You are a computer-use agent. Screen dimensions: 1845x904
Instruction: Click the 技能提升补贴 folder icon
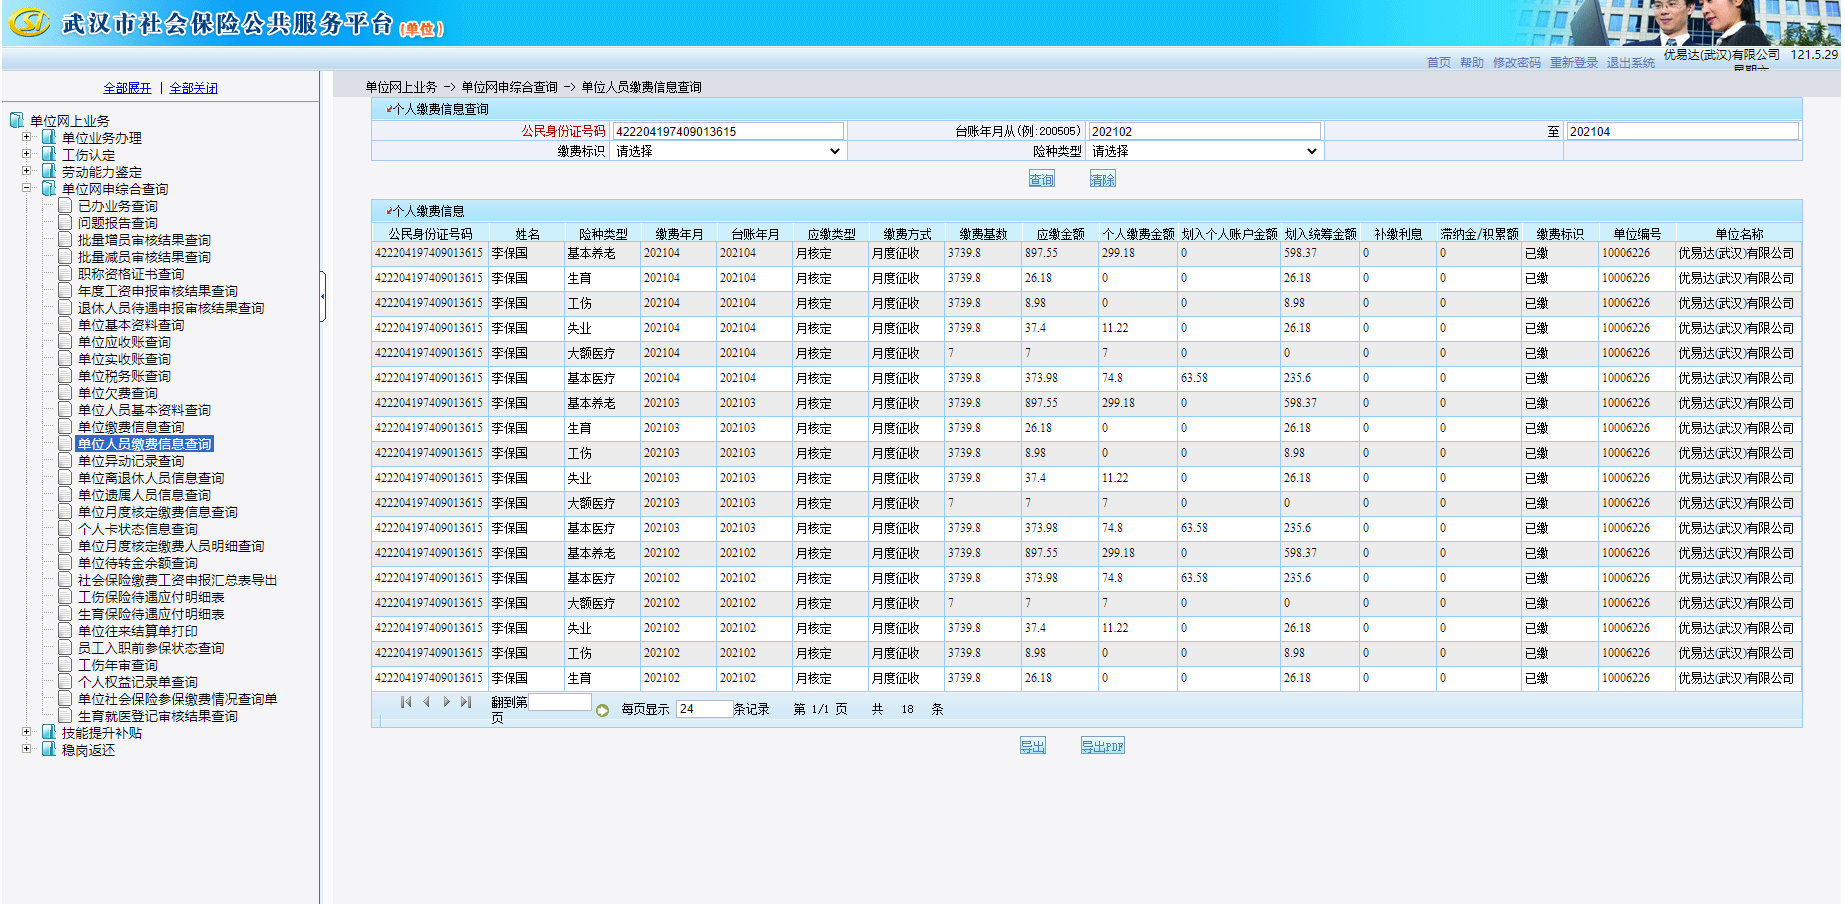pos(48,733)
